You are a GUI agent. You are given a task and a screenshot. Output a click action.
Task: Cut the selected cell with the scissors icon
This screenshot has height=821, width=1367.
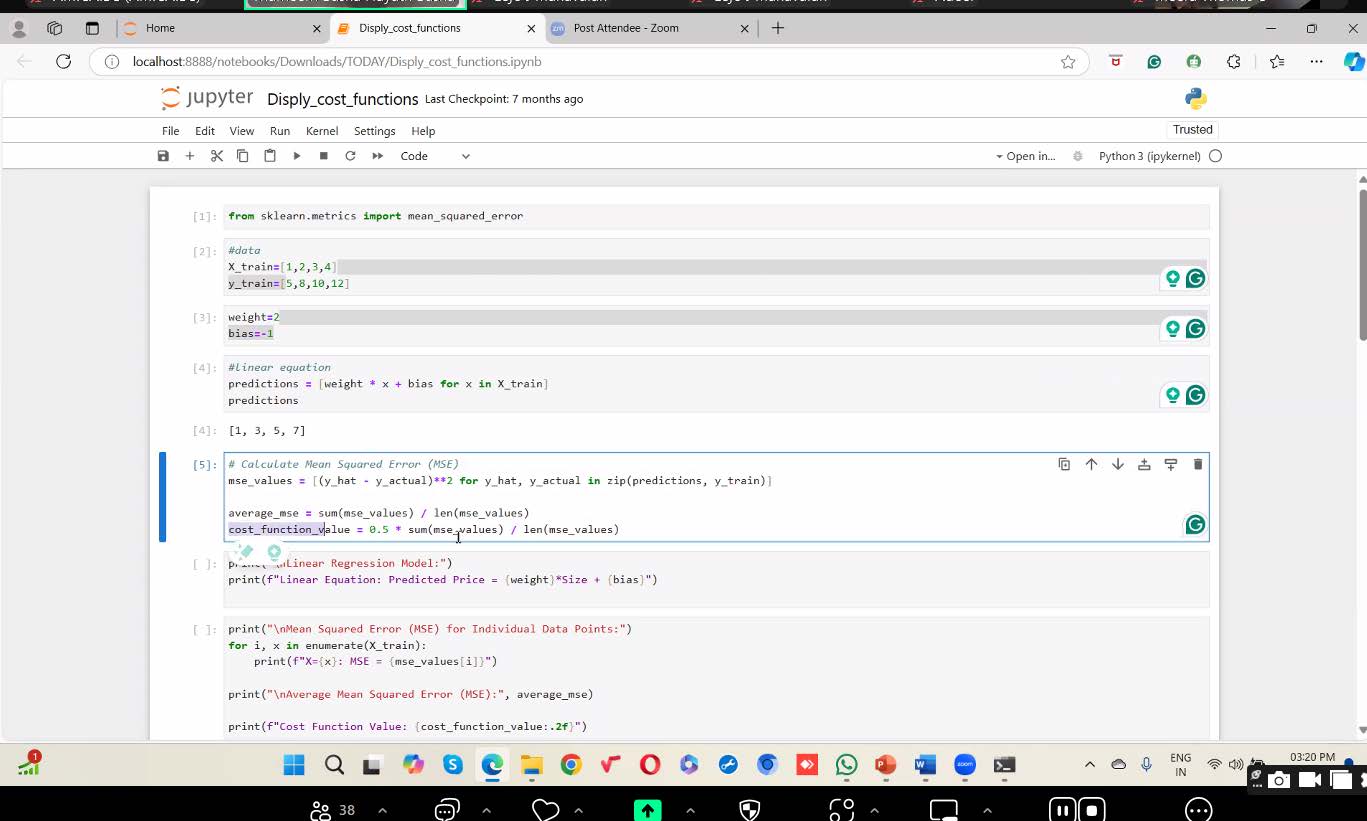(x=216, y=156)
